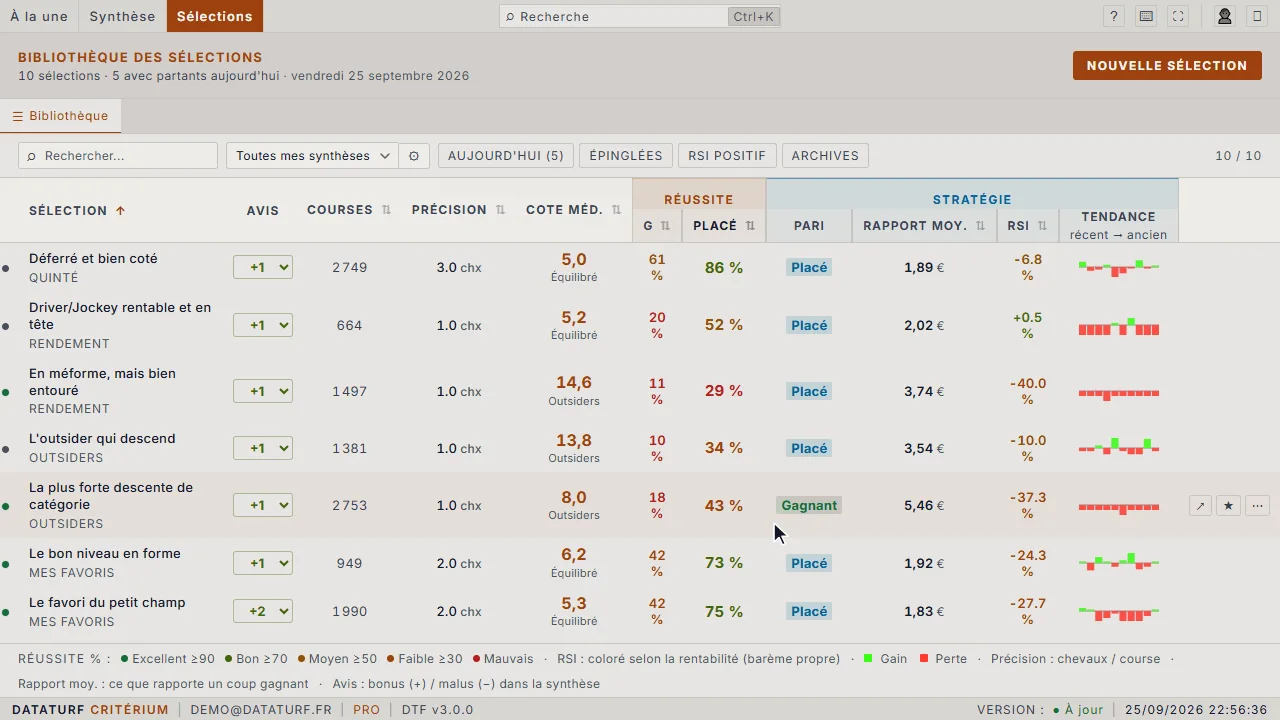Go to the À la une tab

pyautogui.click(x=39, y=16)
